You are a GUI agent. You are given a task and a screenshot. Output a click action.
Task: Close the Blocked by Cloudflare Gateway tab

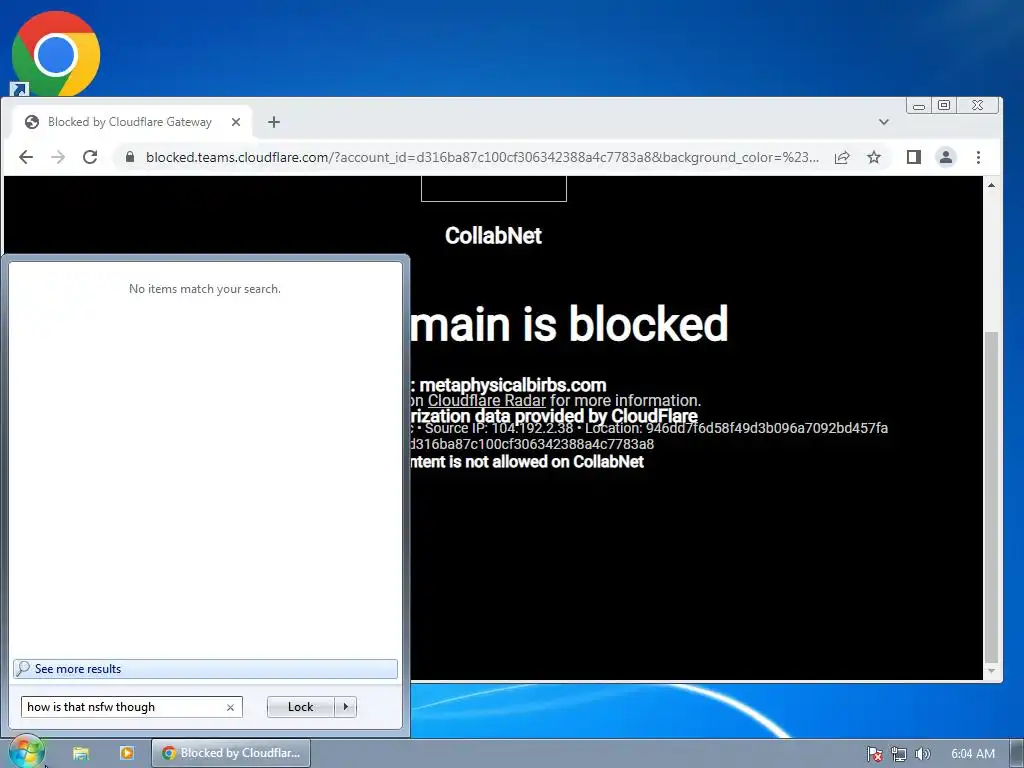click(x=236, y=122)
